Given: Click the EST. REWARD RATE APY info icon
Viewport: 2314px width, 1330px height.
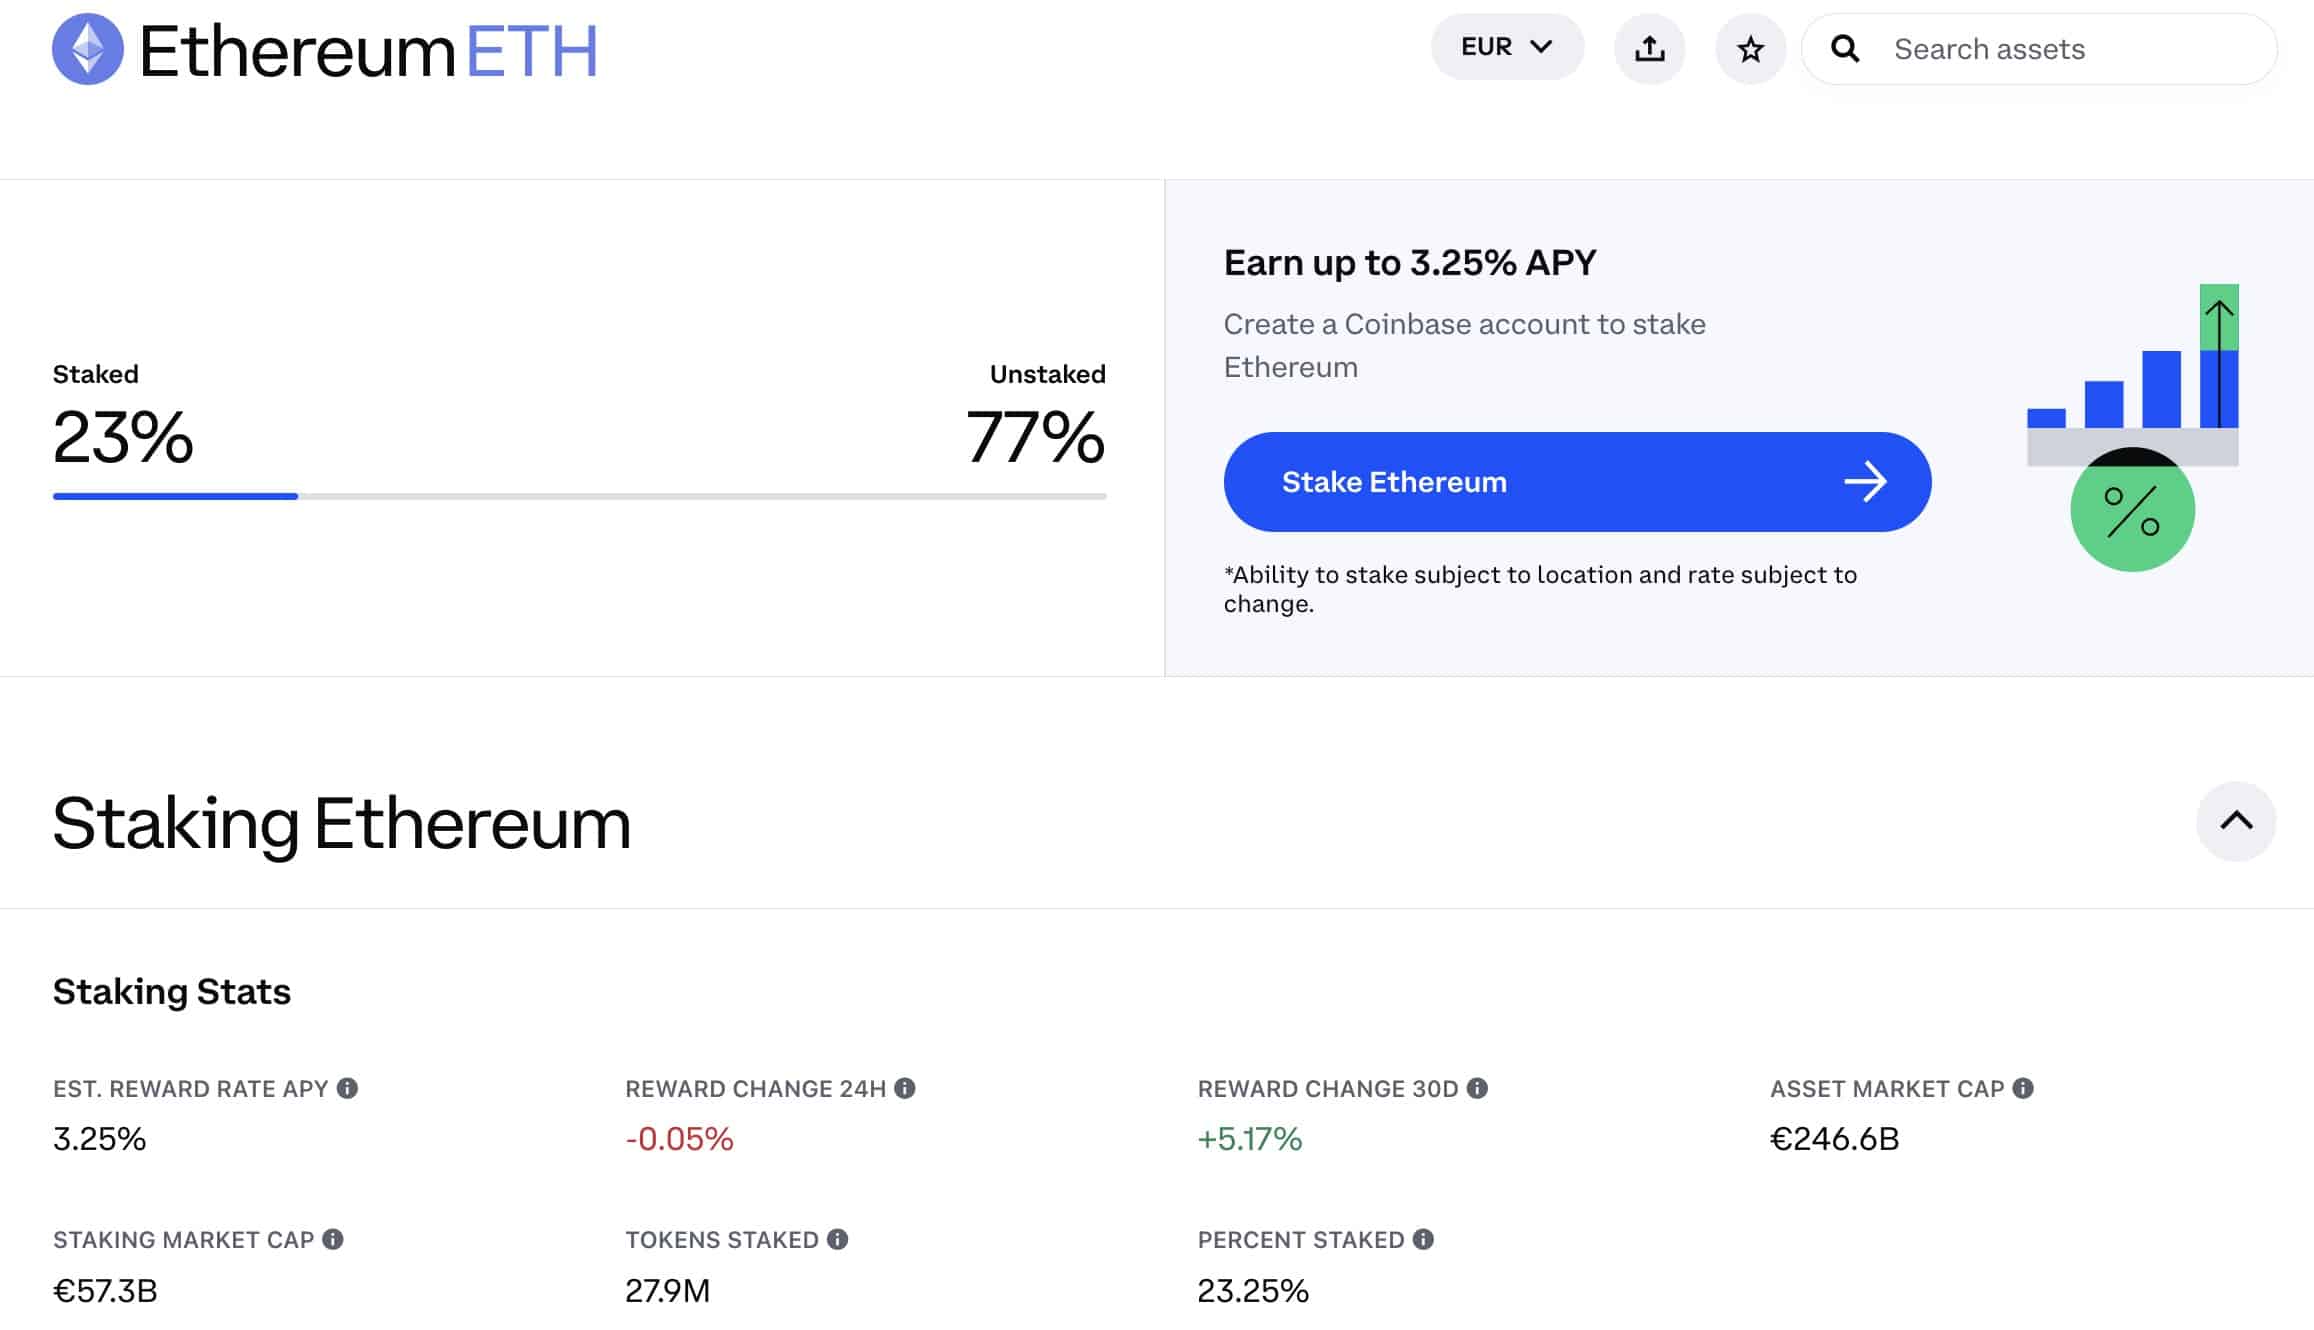Looking at the screenshot, I should [x=348, y=1088].
